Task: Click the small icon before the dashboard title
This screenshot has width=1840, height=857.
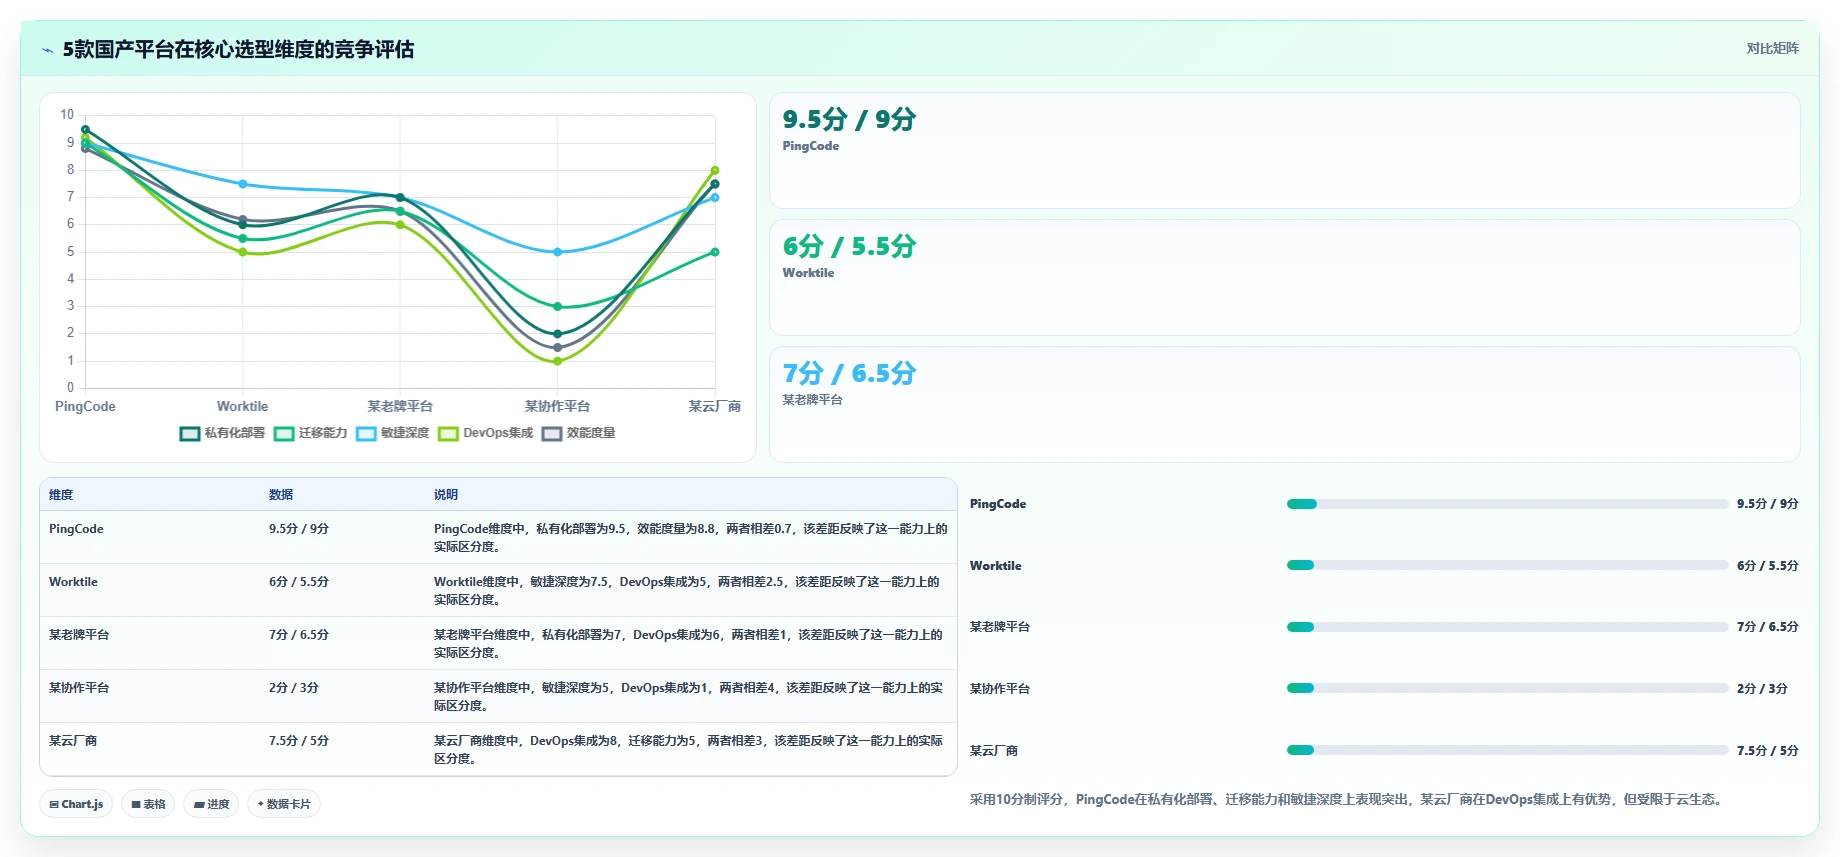Action: click(x=47, y=50)
